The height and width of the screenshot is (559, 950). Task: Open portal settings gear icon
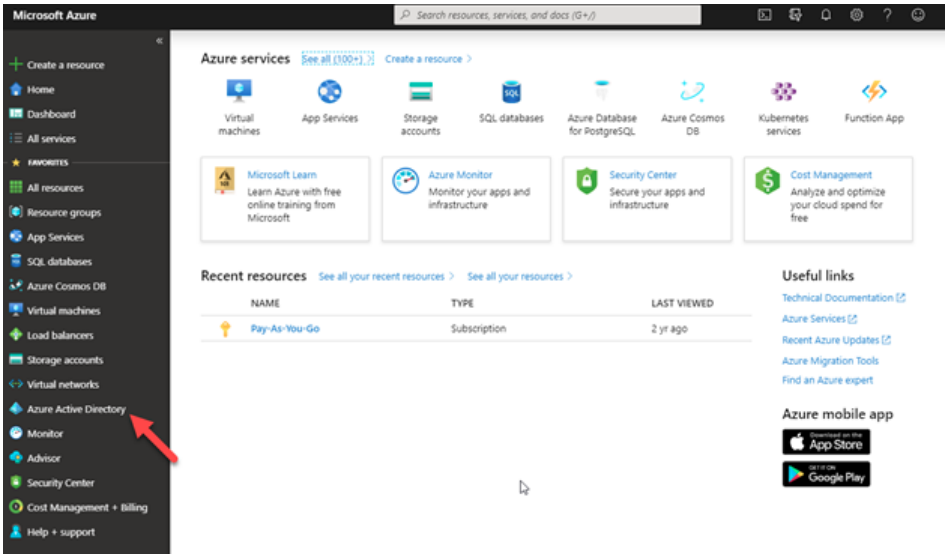point(856,15)
